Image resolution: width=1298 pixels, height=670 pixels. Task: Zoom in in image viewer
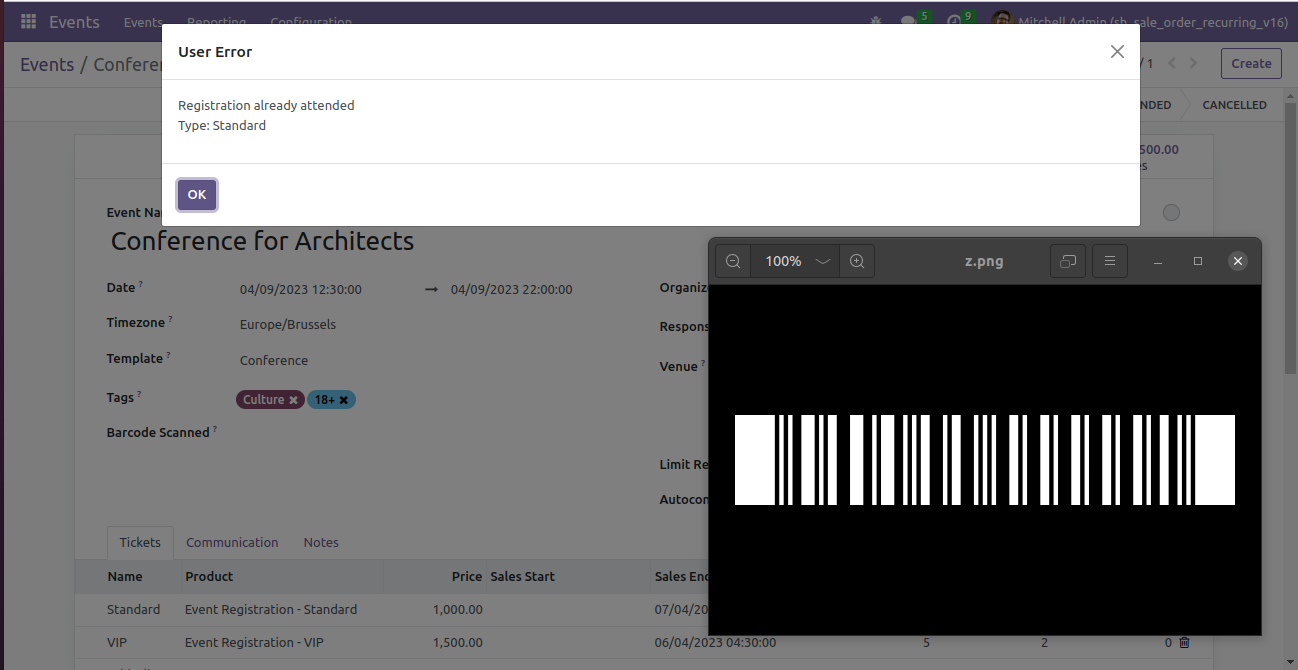857,261
